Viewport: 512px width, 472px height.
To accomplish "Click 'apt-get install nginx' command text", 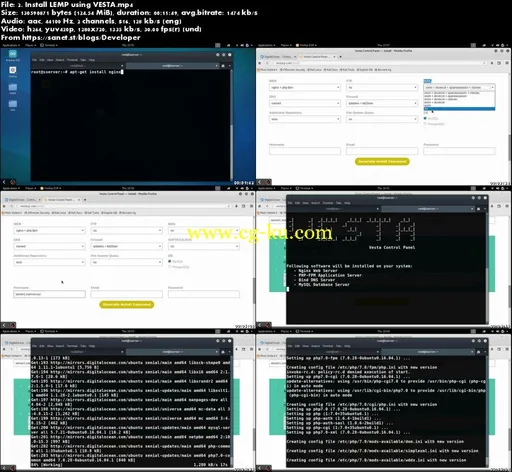I will coord(96,72).
